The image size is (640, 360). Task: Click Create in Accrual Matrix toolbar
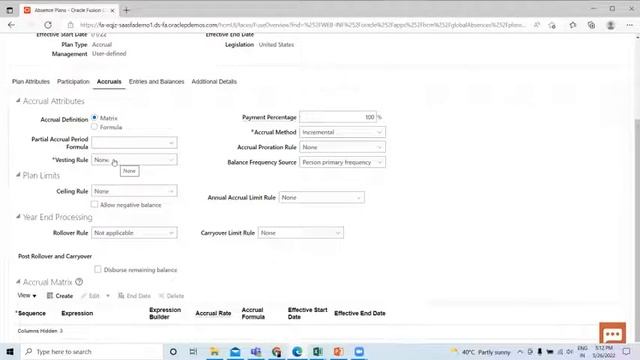(60, 296)
